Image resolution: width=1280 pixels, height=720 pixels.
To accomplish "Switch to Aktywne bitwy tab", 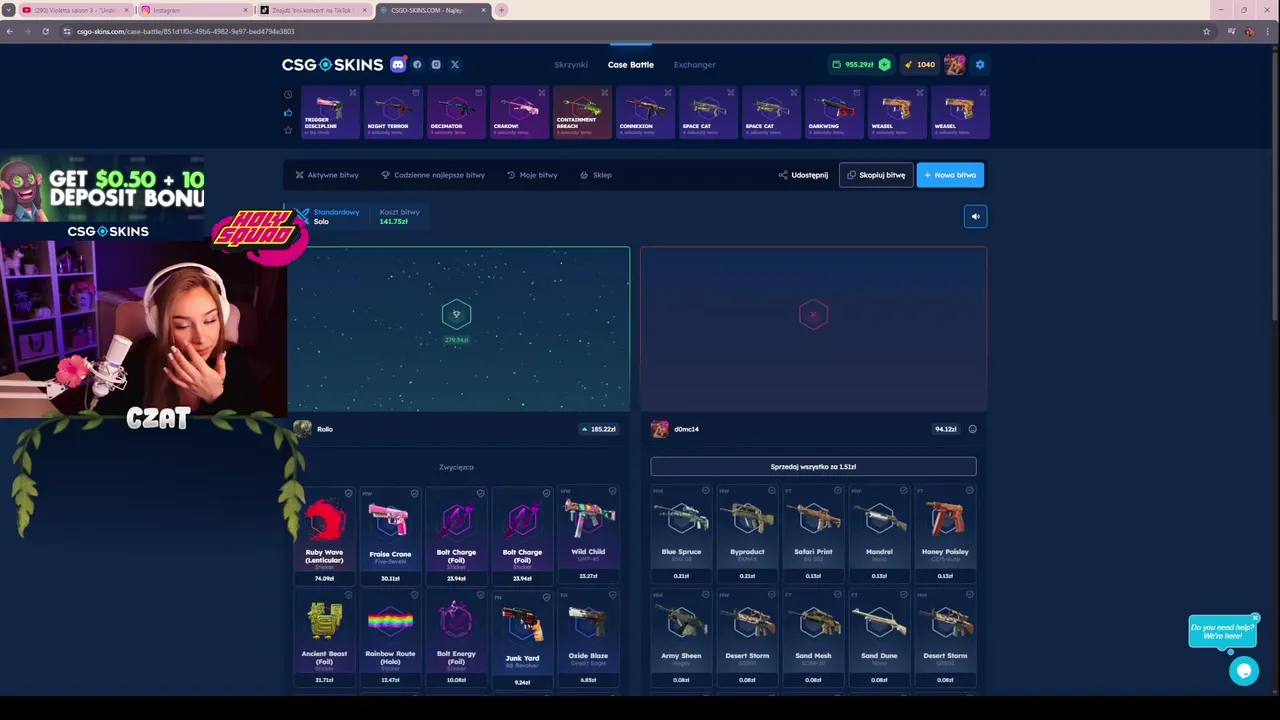I will point(327,175).
